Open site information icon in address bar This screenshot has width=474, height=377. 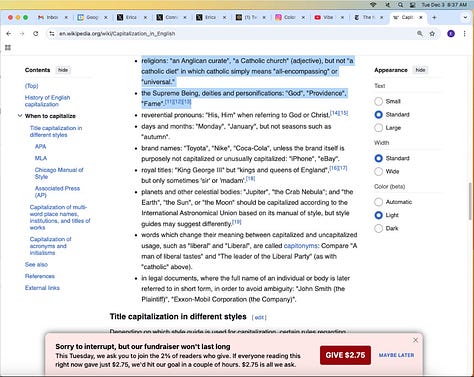click(52, 34)
